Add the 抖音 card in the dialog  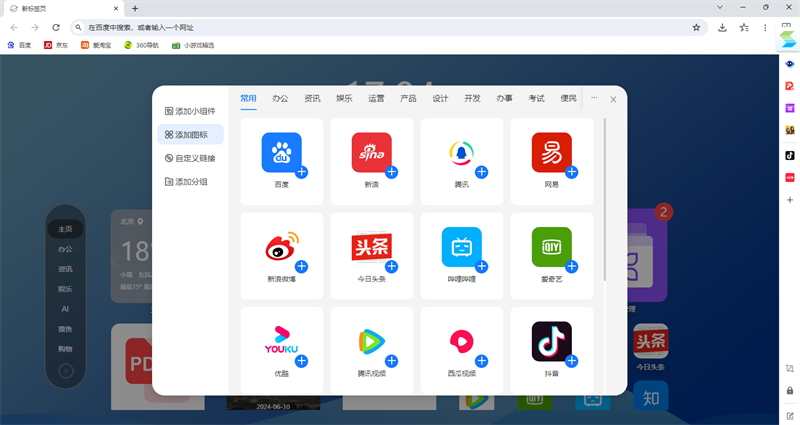click(x=571, y=361)
